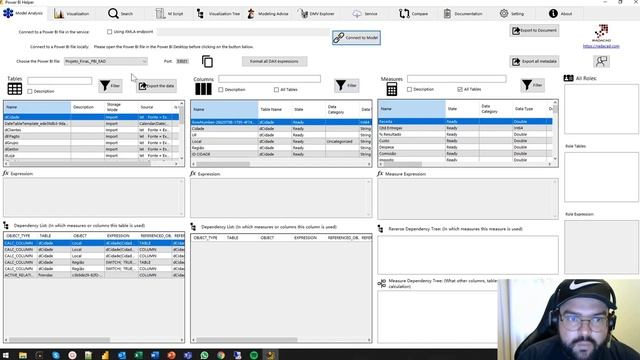Enable Using XMLA endpoint checkbox
The width and height of the screenshot is (640, 360).
109,31
